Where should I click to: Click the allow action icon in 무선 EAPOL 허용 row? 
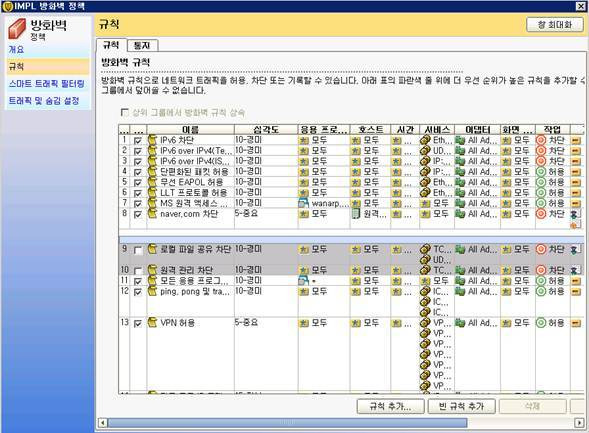click(x=541, y=182)
